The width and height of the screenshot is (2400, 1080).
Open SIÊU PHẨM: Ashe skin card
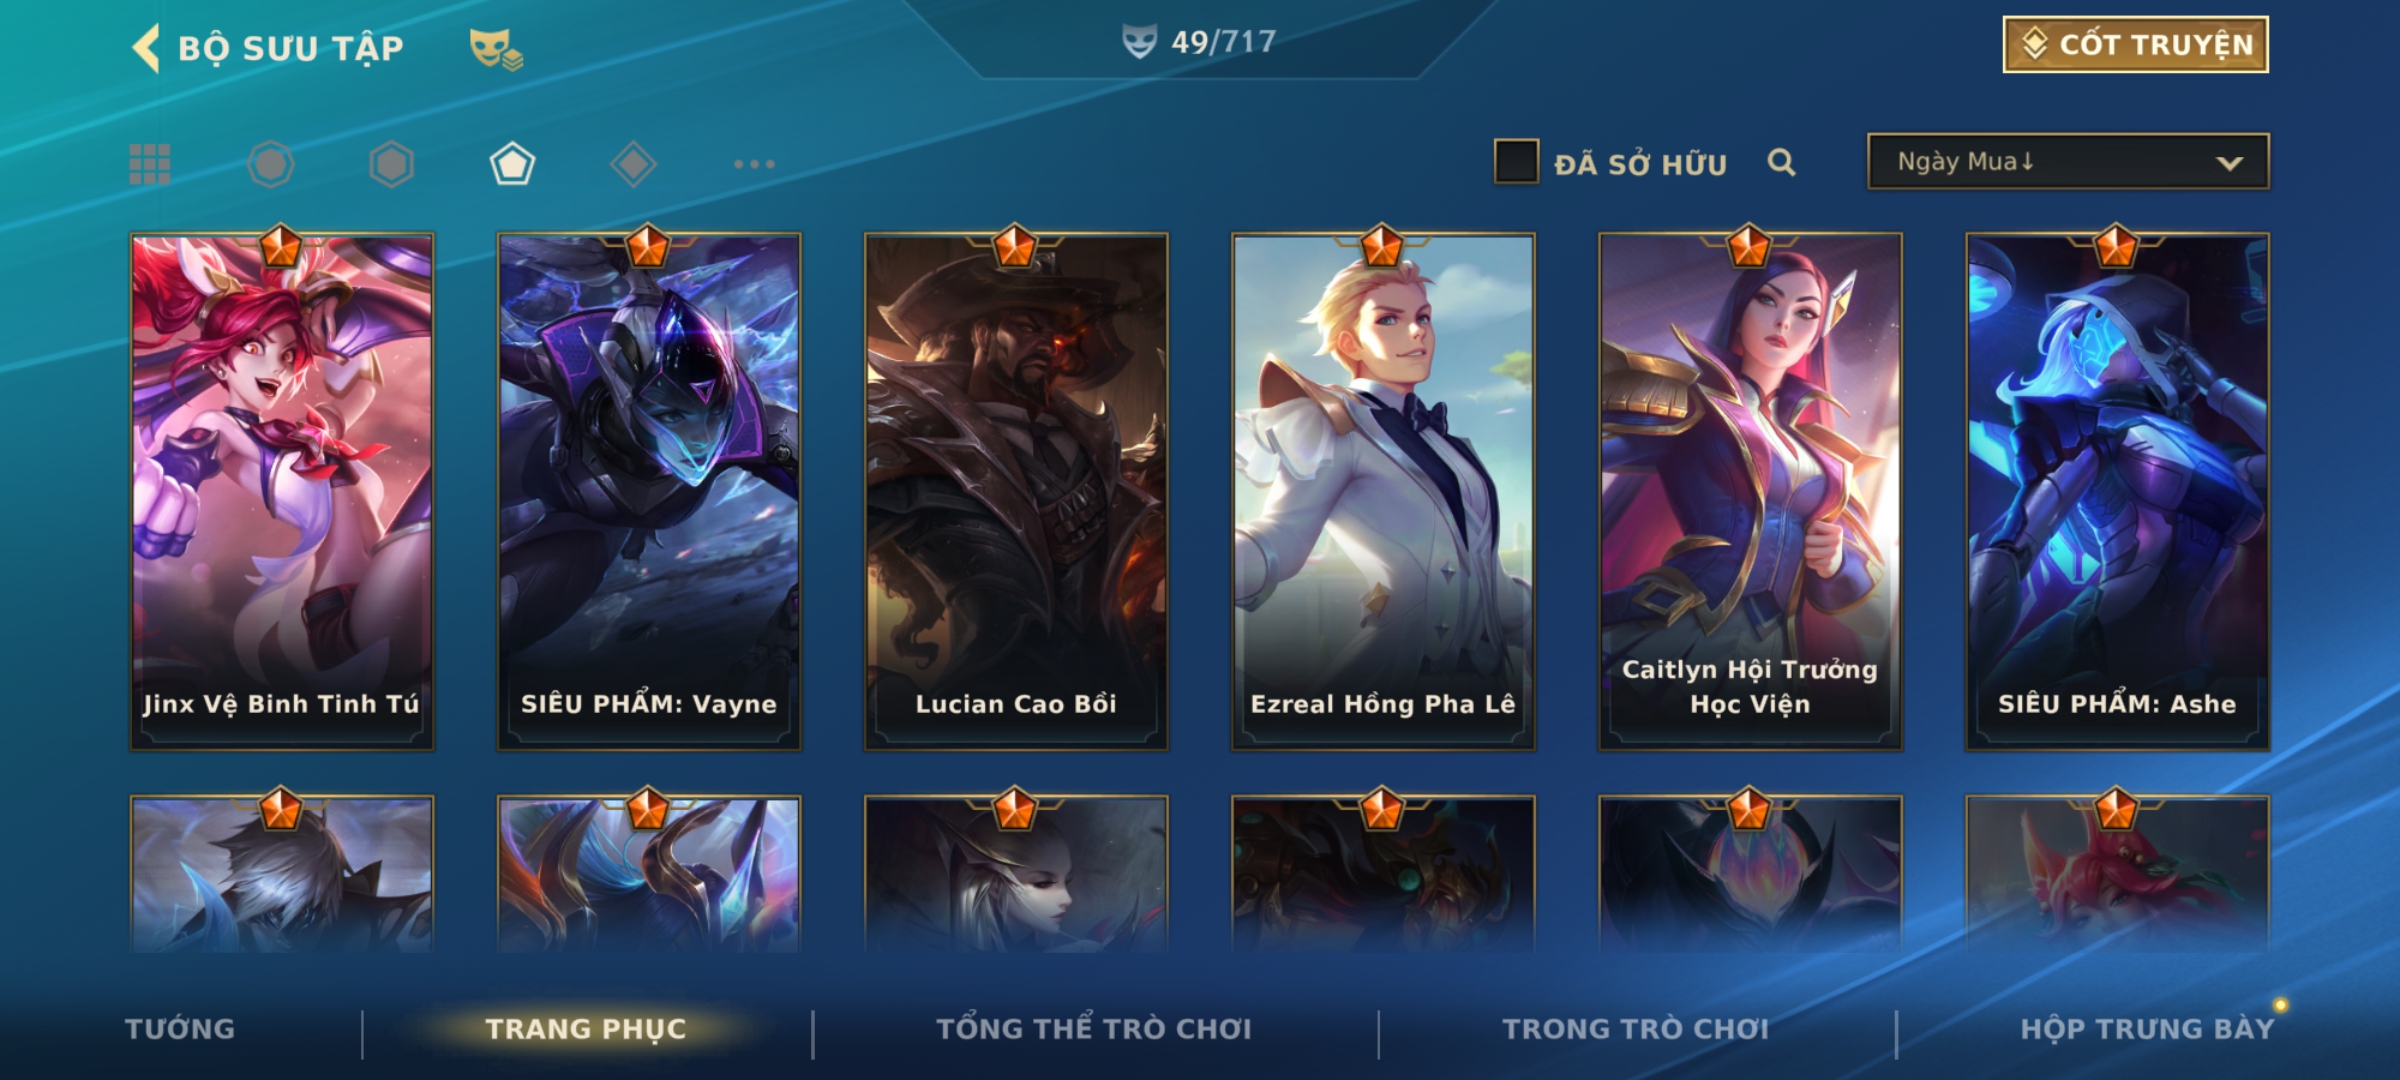click(2117, 491)
